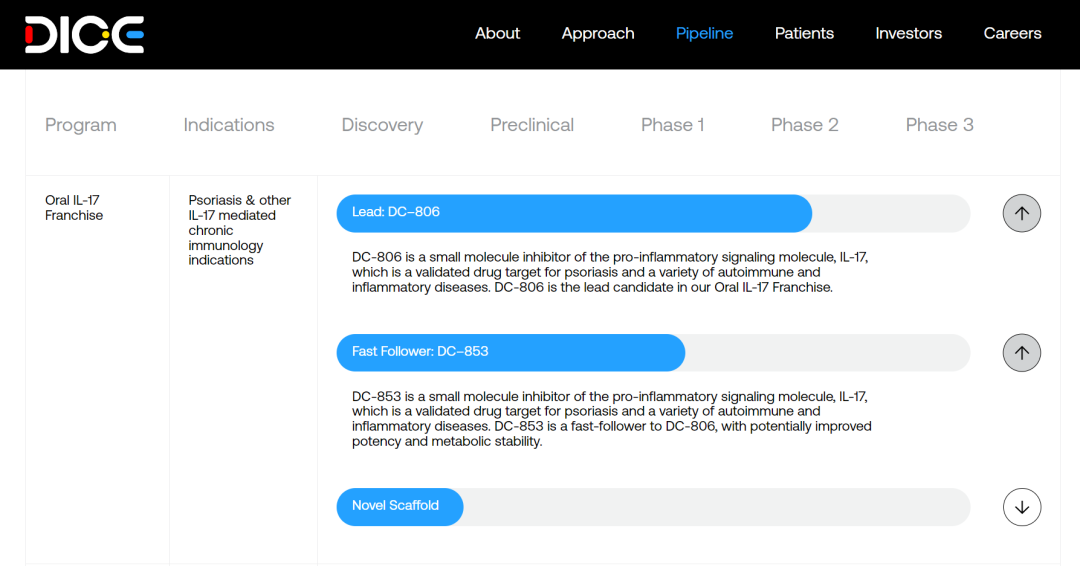Screen dimensions: 1080x566
Task: Click the Preclinical column header
Action: (532, 125)
